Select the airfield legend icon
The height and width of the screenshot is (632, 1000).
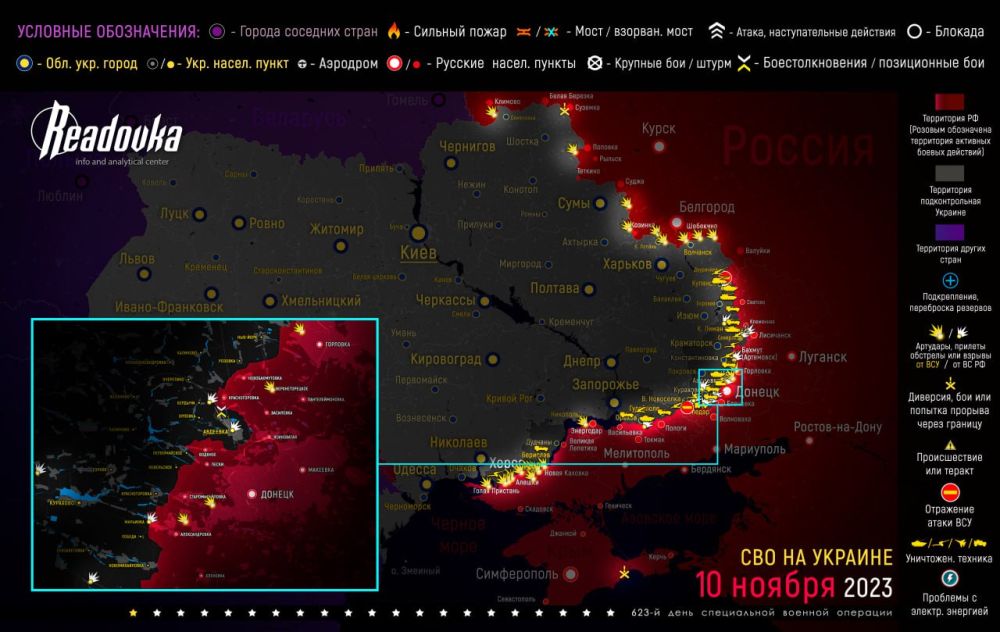[300, 65]
